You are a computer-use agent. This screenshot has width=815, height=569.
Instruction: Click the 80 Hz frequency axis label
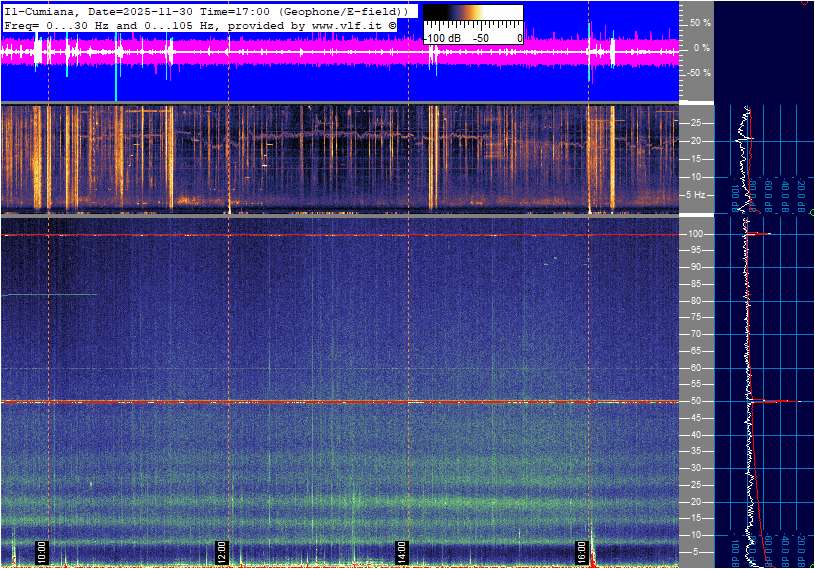click(697, 301)
